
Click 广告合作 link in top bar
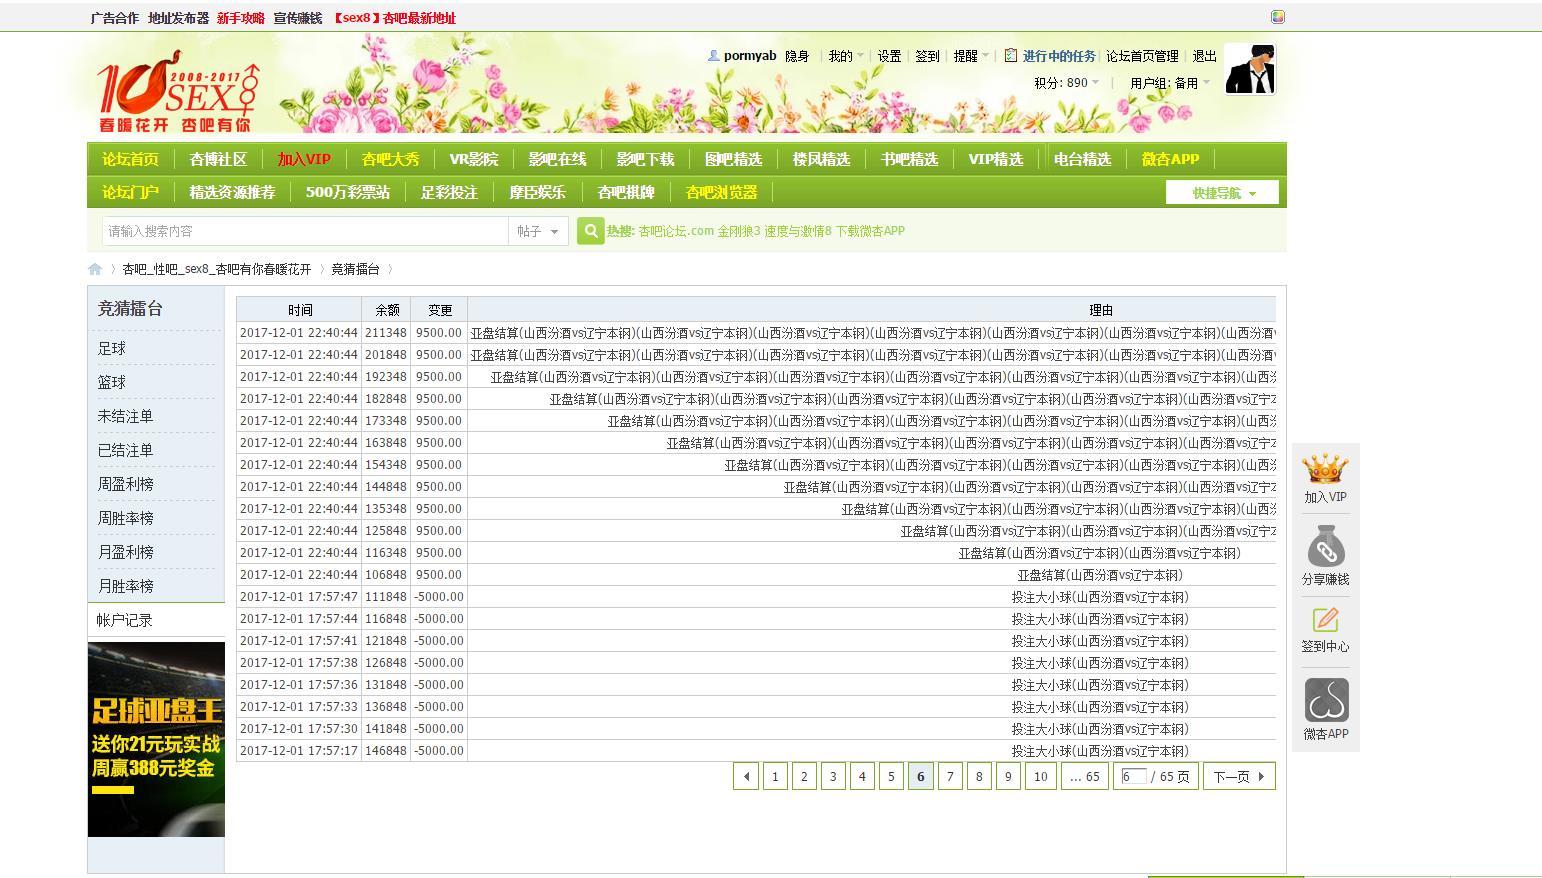[x=114, y=18]
